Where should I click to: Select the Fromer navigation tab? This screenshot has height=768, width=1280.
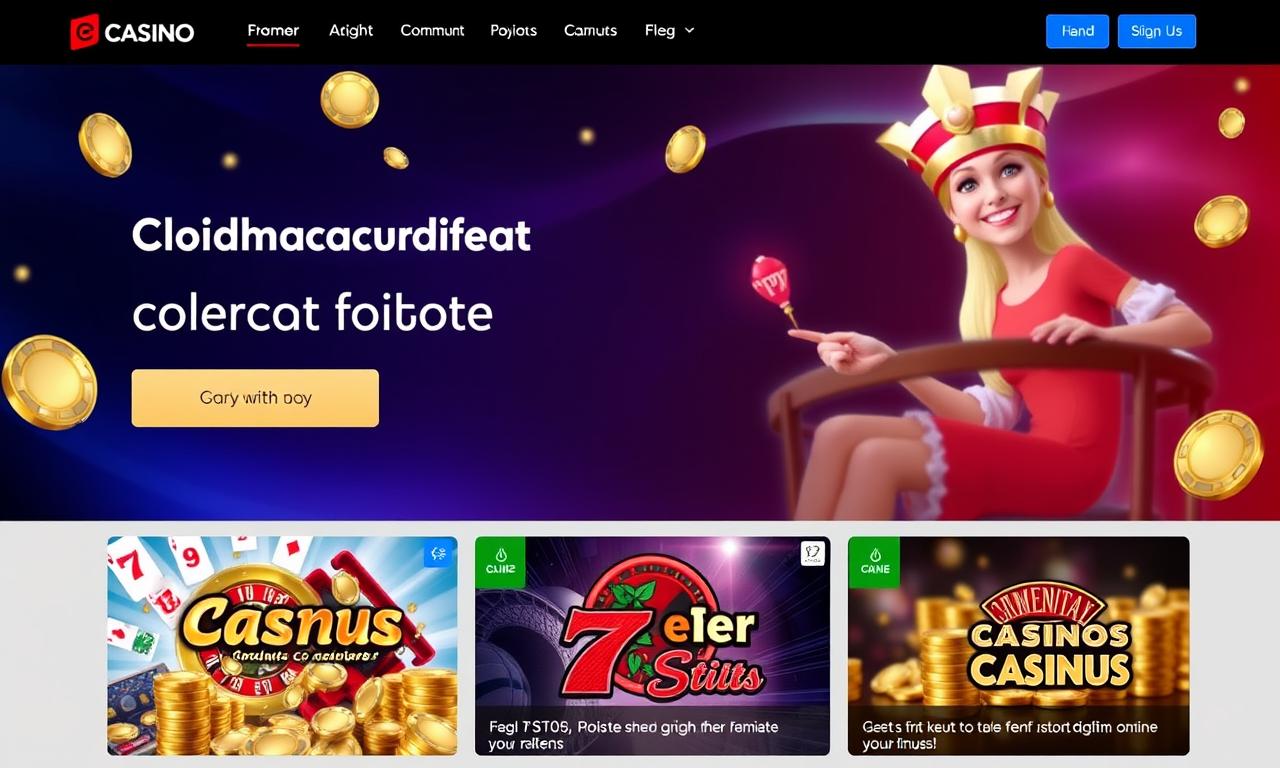pos(273,31)
